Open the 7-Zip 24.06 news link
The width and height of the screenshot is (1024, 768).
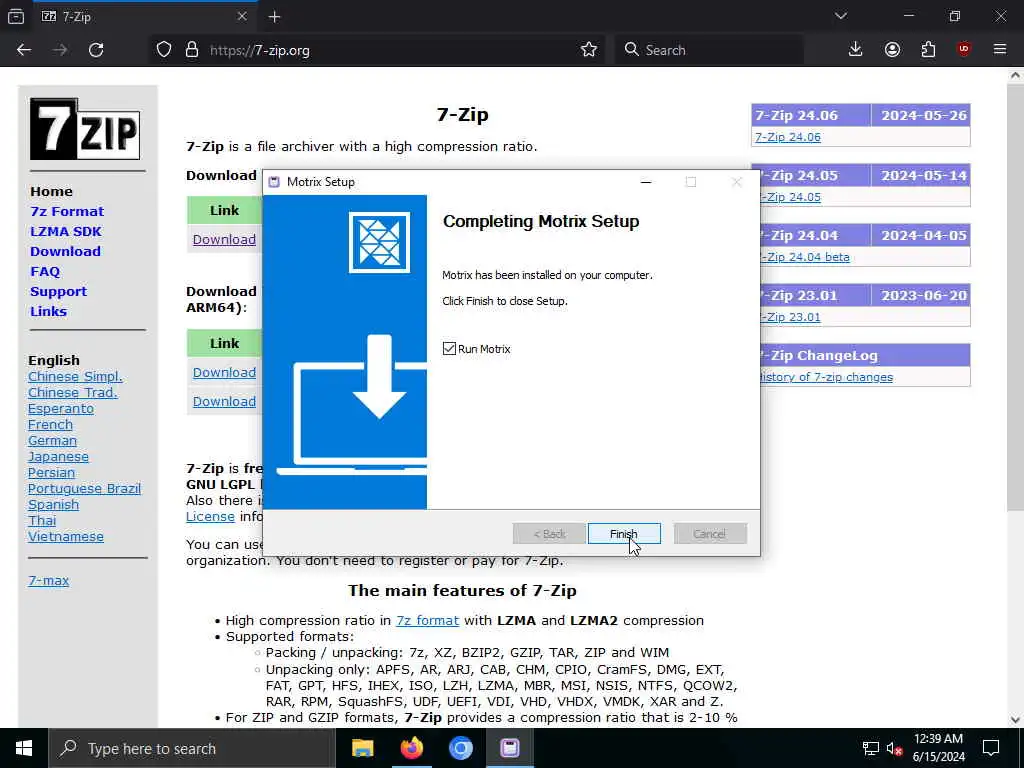tap(788, 137)
